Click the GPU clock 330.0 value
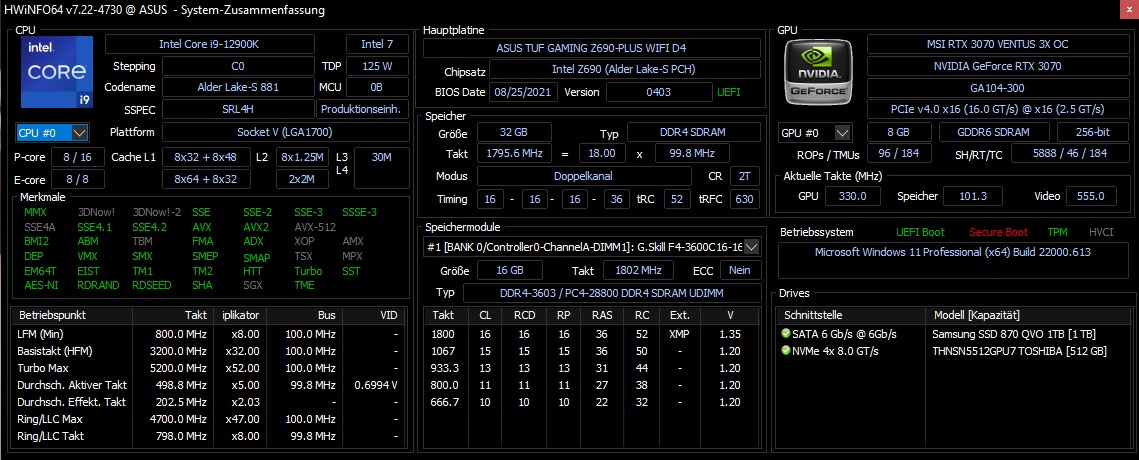Image resolution: width=1139 pixels, height=460 pixels. point(854,196)
